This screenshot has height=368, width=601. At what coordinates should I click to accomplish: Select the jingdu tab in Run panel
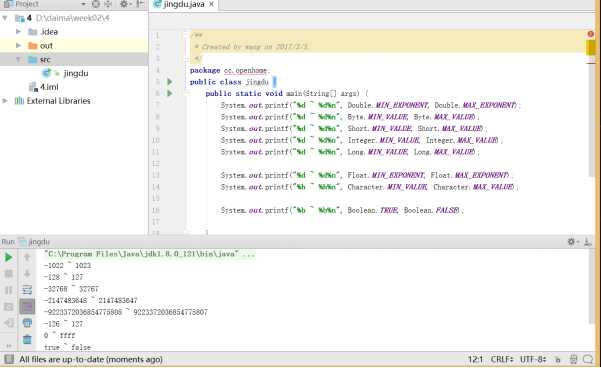tap(35, 242)
